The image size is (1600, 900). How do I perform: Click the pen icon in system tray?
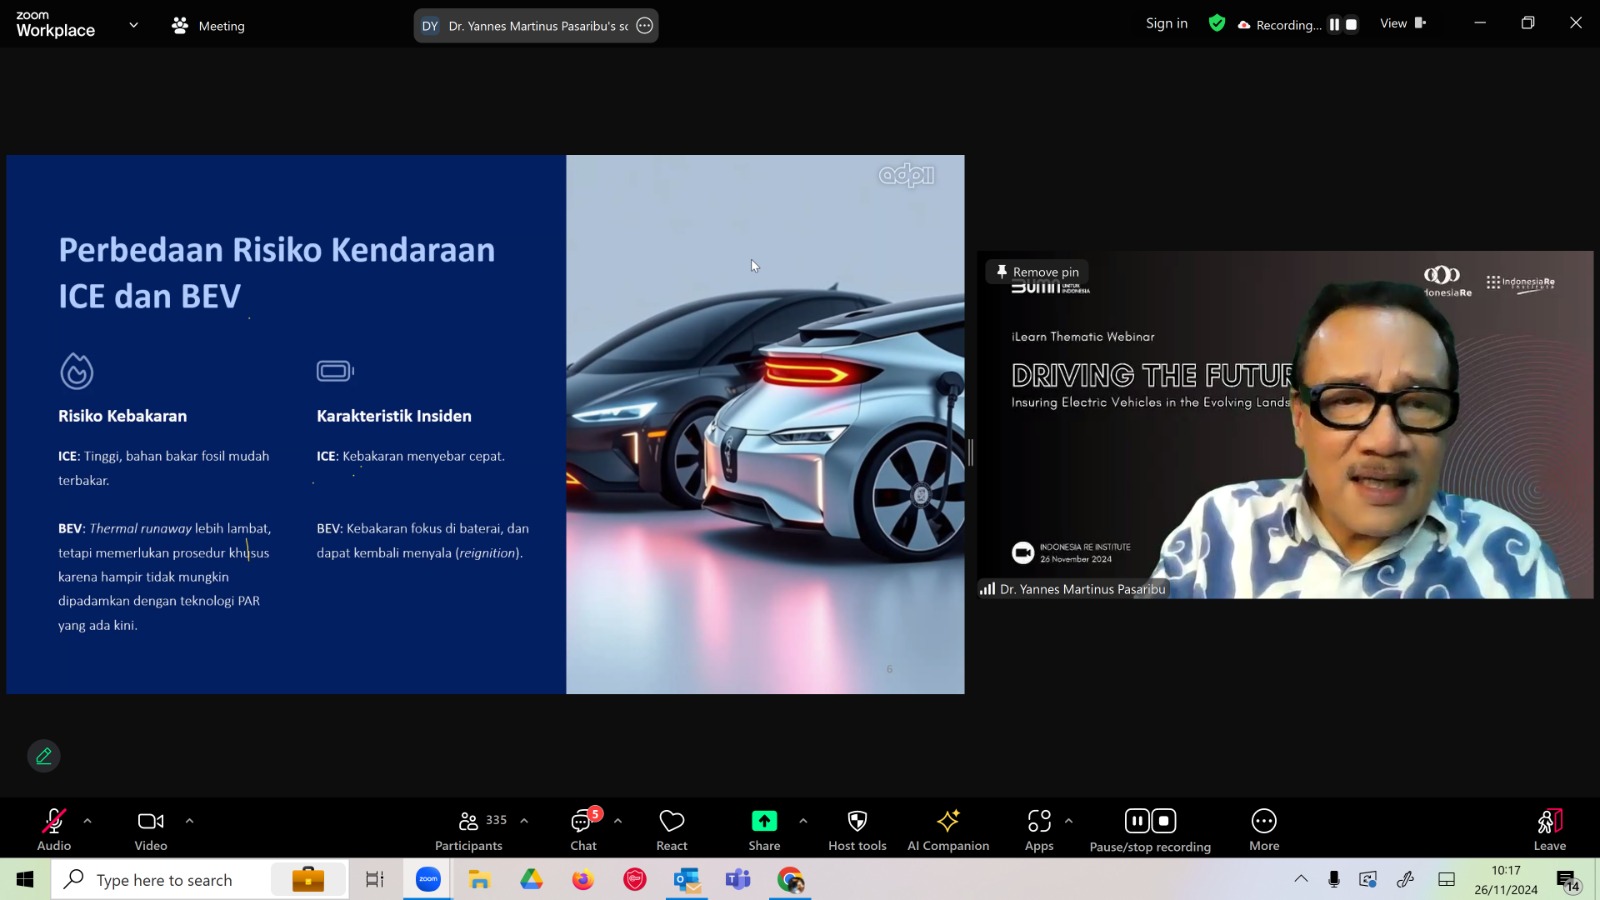point(1406,879)
